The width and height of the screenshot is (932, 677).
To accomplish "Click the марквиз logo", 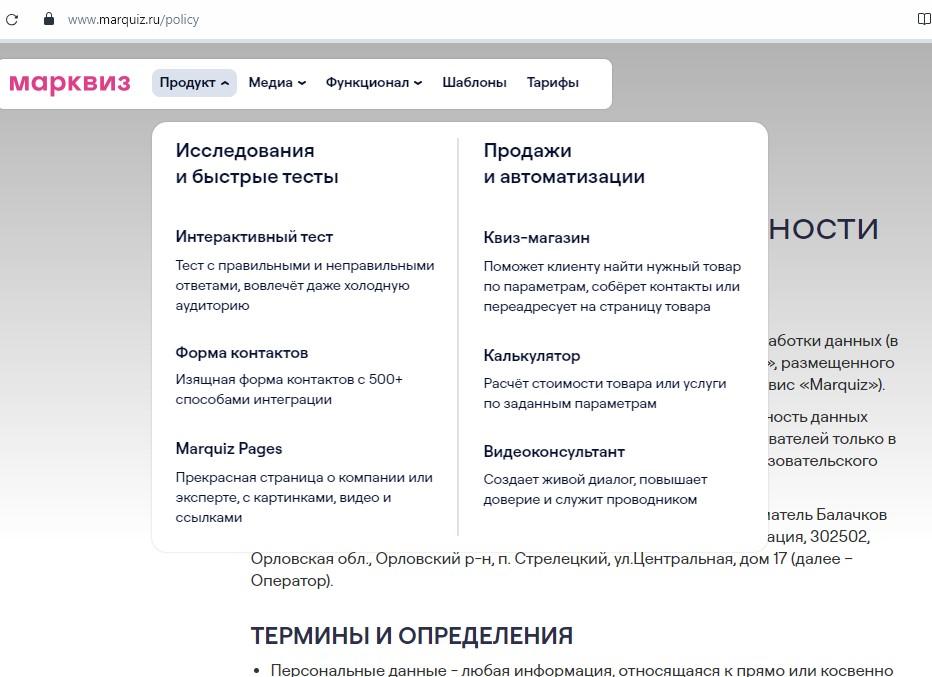I will point(70,83).
